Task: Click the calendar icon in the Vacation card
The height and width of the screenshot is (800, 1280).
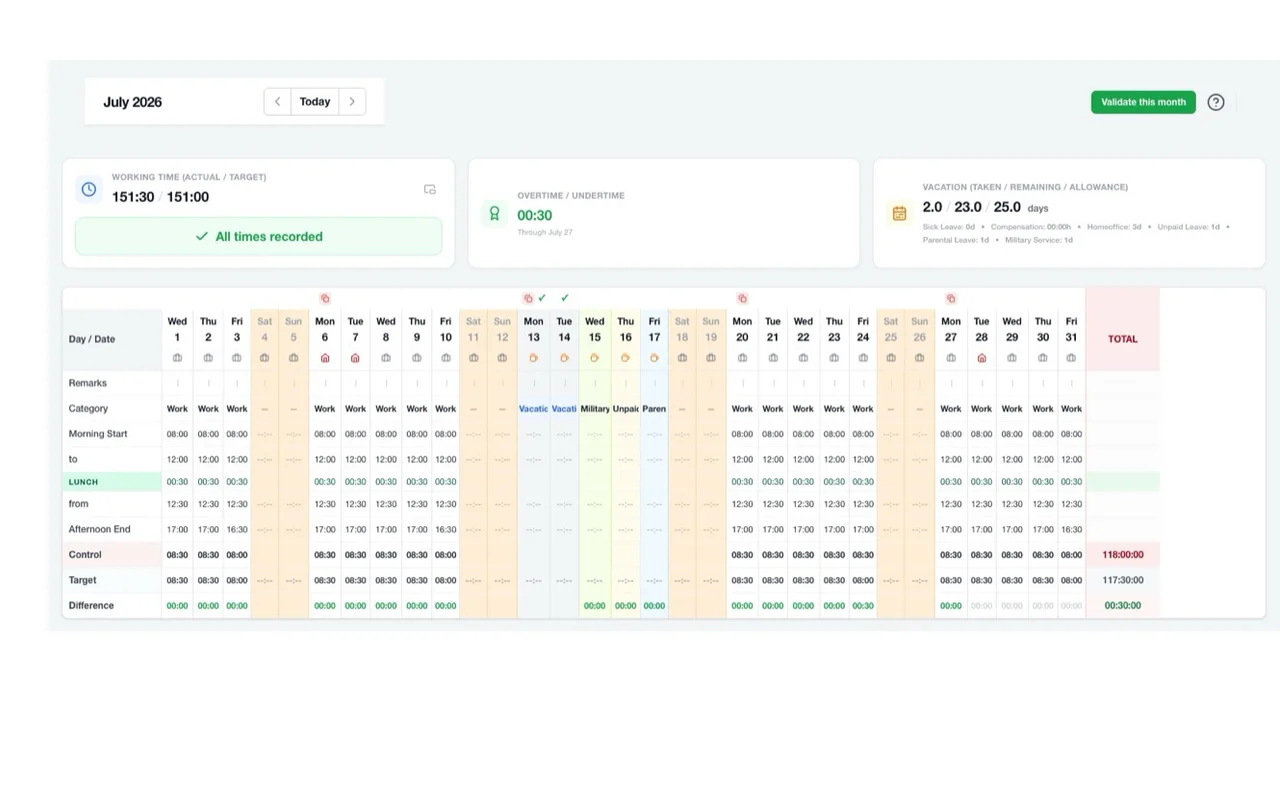Action: click(x=899, y=213)
